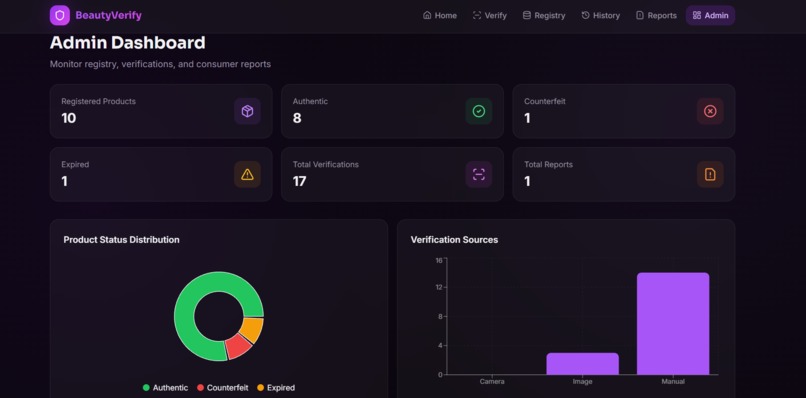The width and height of the screenshot is (806, 398).
Task: Click the BeautyVerify shield logo icon
Action: (x=60, y=15)
